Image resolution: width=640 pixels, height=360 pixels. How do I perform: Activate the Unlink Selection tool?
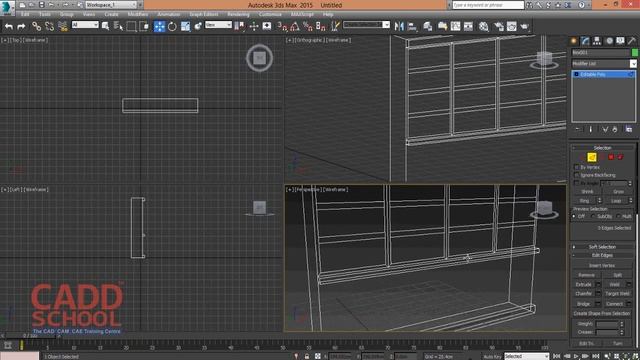49,27
